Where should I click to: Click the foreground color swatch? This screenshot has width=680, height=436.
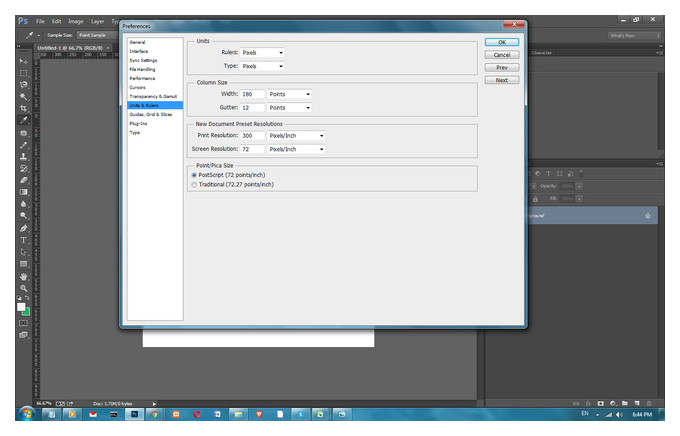[21, 307]
